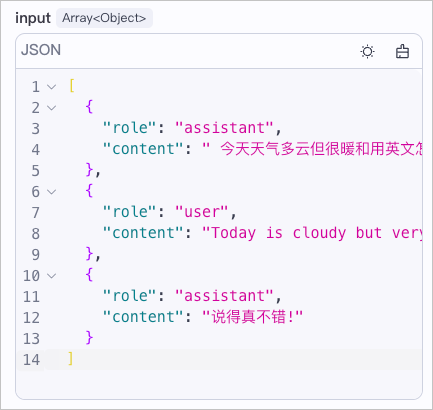Click the "assistant" value on line 11
This screenshot has height=410, width=433.
click(224, 296)
